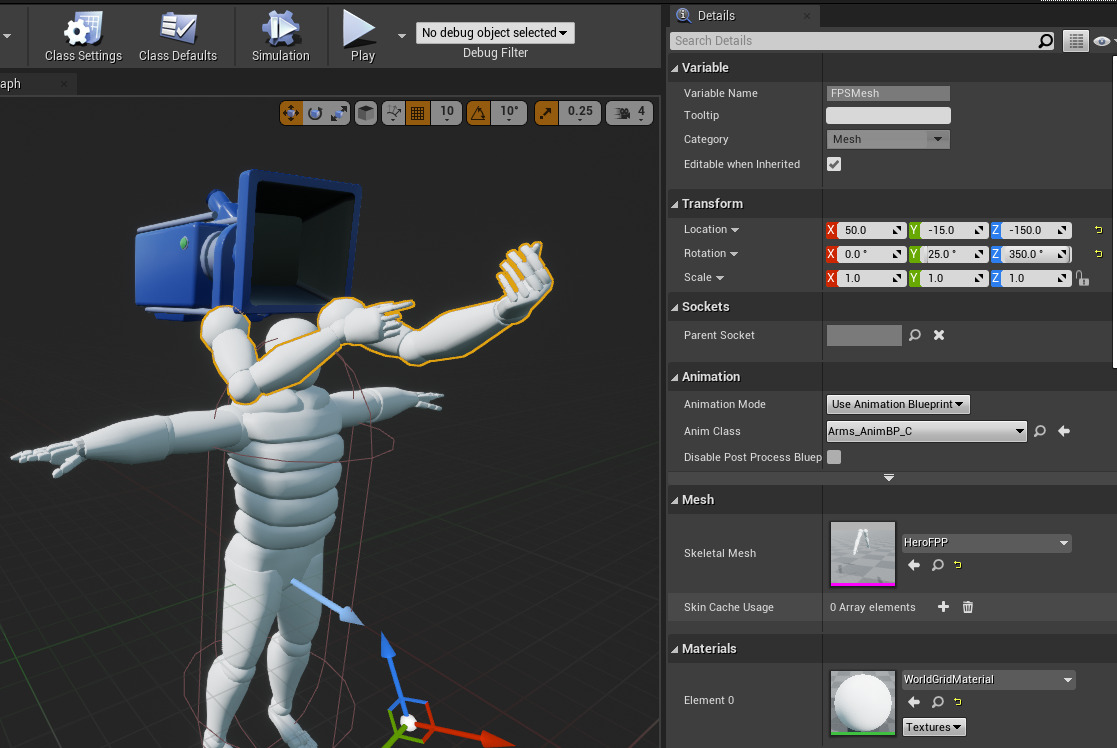Viewport: 1117px width, 748px height.
Task: Click the Class Settings toolbar icon
Action: [83, 37]
